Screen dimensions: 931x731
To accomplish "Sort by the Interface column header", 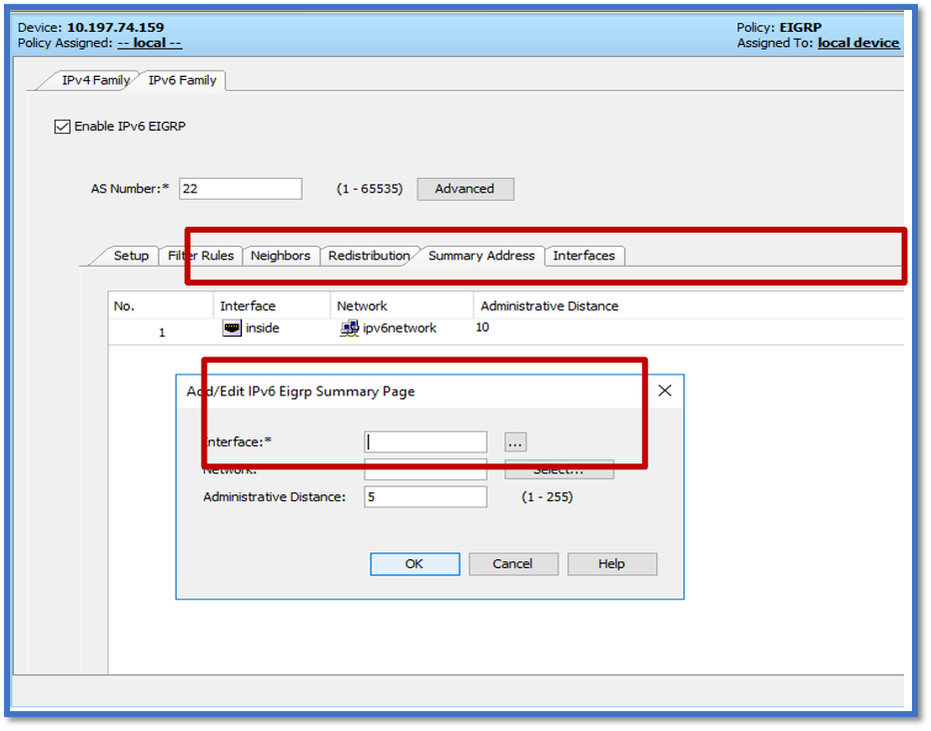I will pyautogui.click(x=271, y=306).
